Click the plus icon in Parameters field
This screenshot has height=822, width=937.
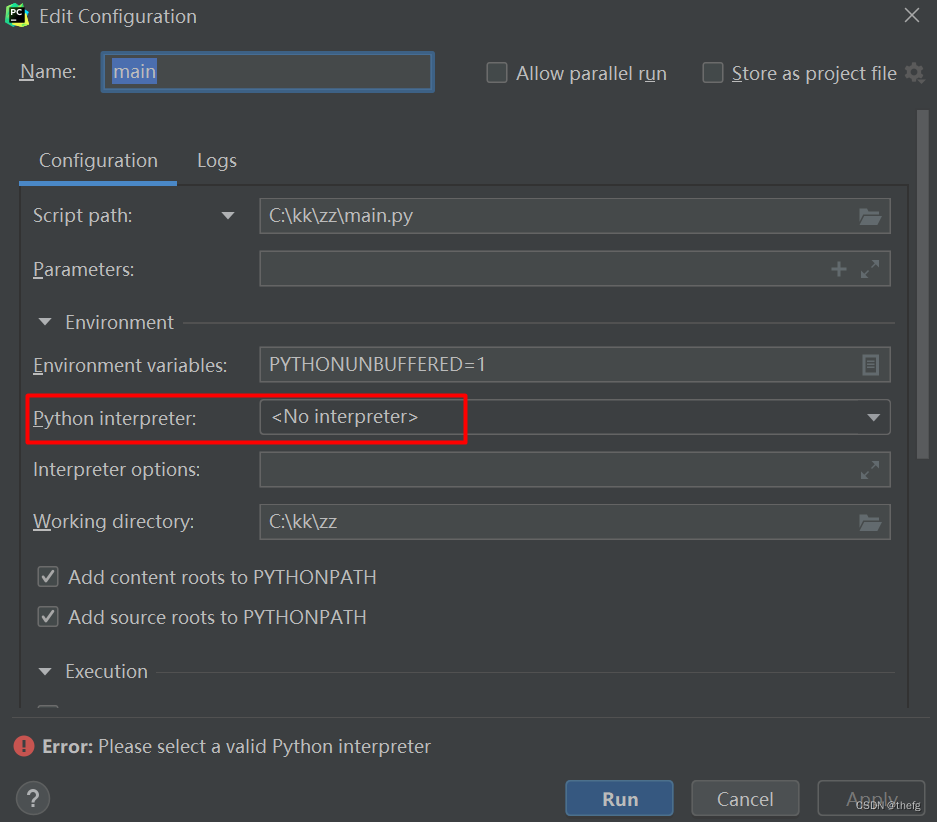tap(838, 269)
